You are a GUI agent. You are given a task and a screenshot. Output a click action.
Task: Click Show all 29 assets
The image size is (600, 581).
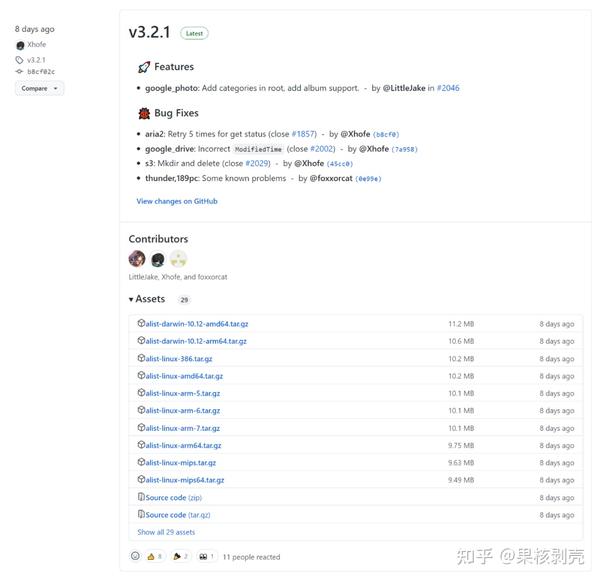(x=166, y=532)
